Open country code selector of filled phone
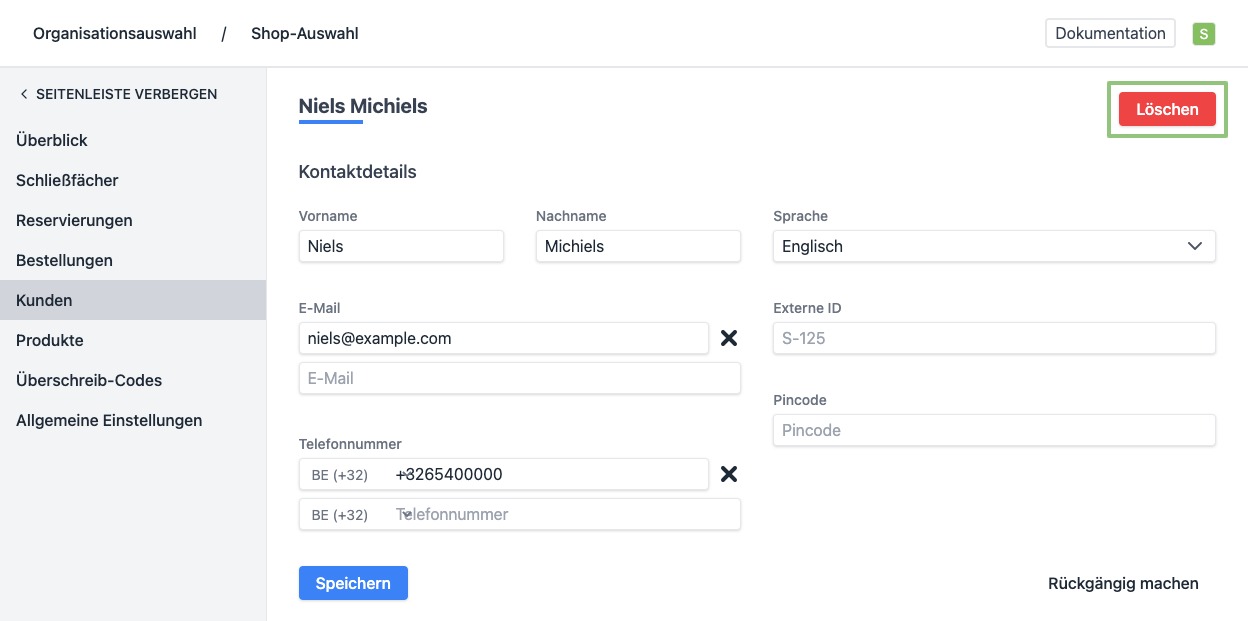 (x=345, y=475)
